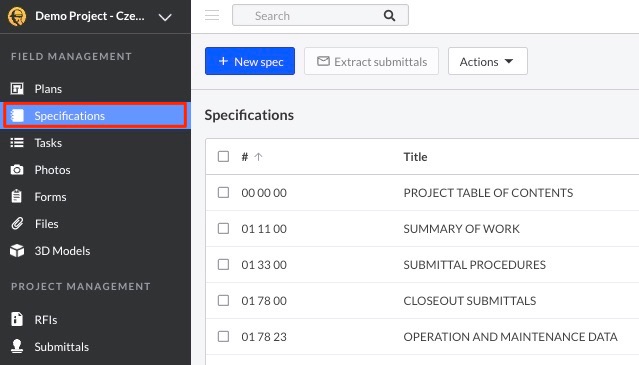Click the Tasks list icon

[x=17, y=143]
